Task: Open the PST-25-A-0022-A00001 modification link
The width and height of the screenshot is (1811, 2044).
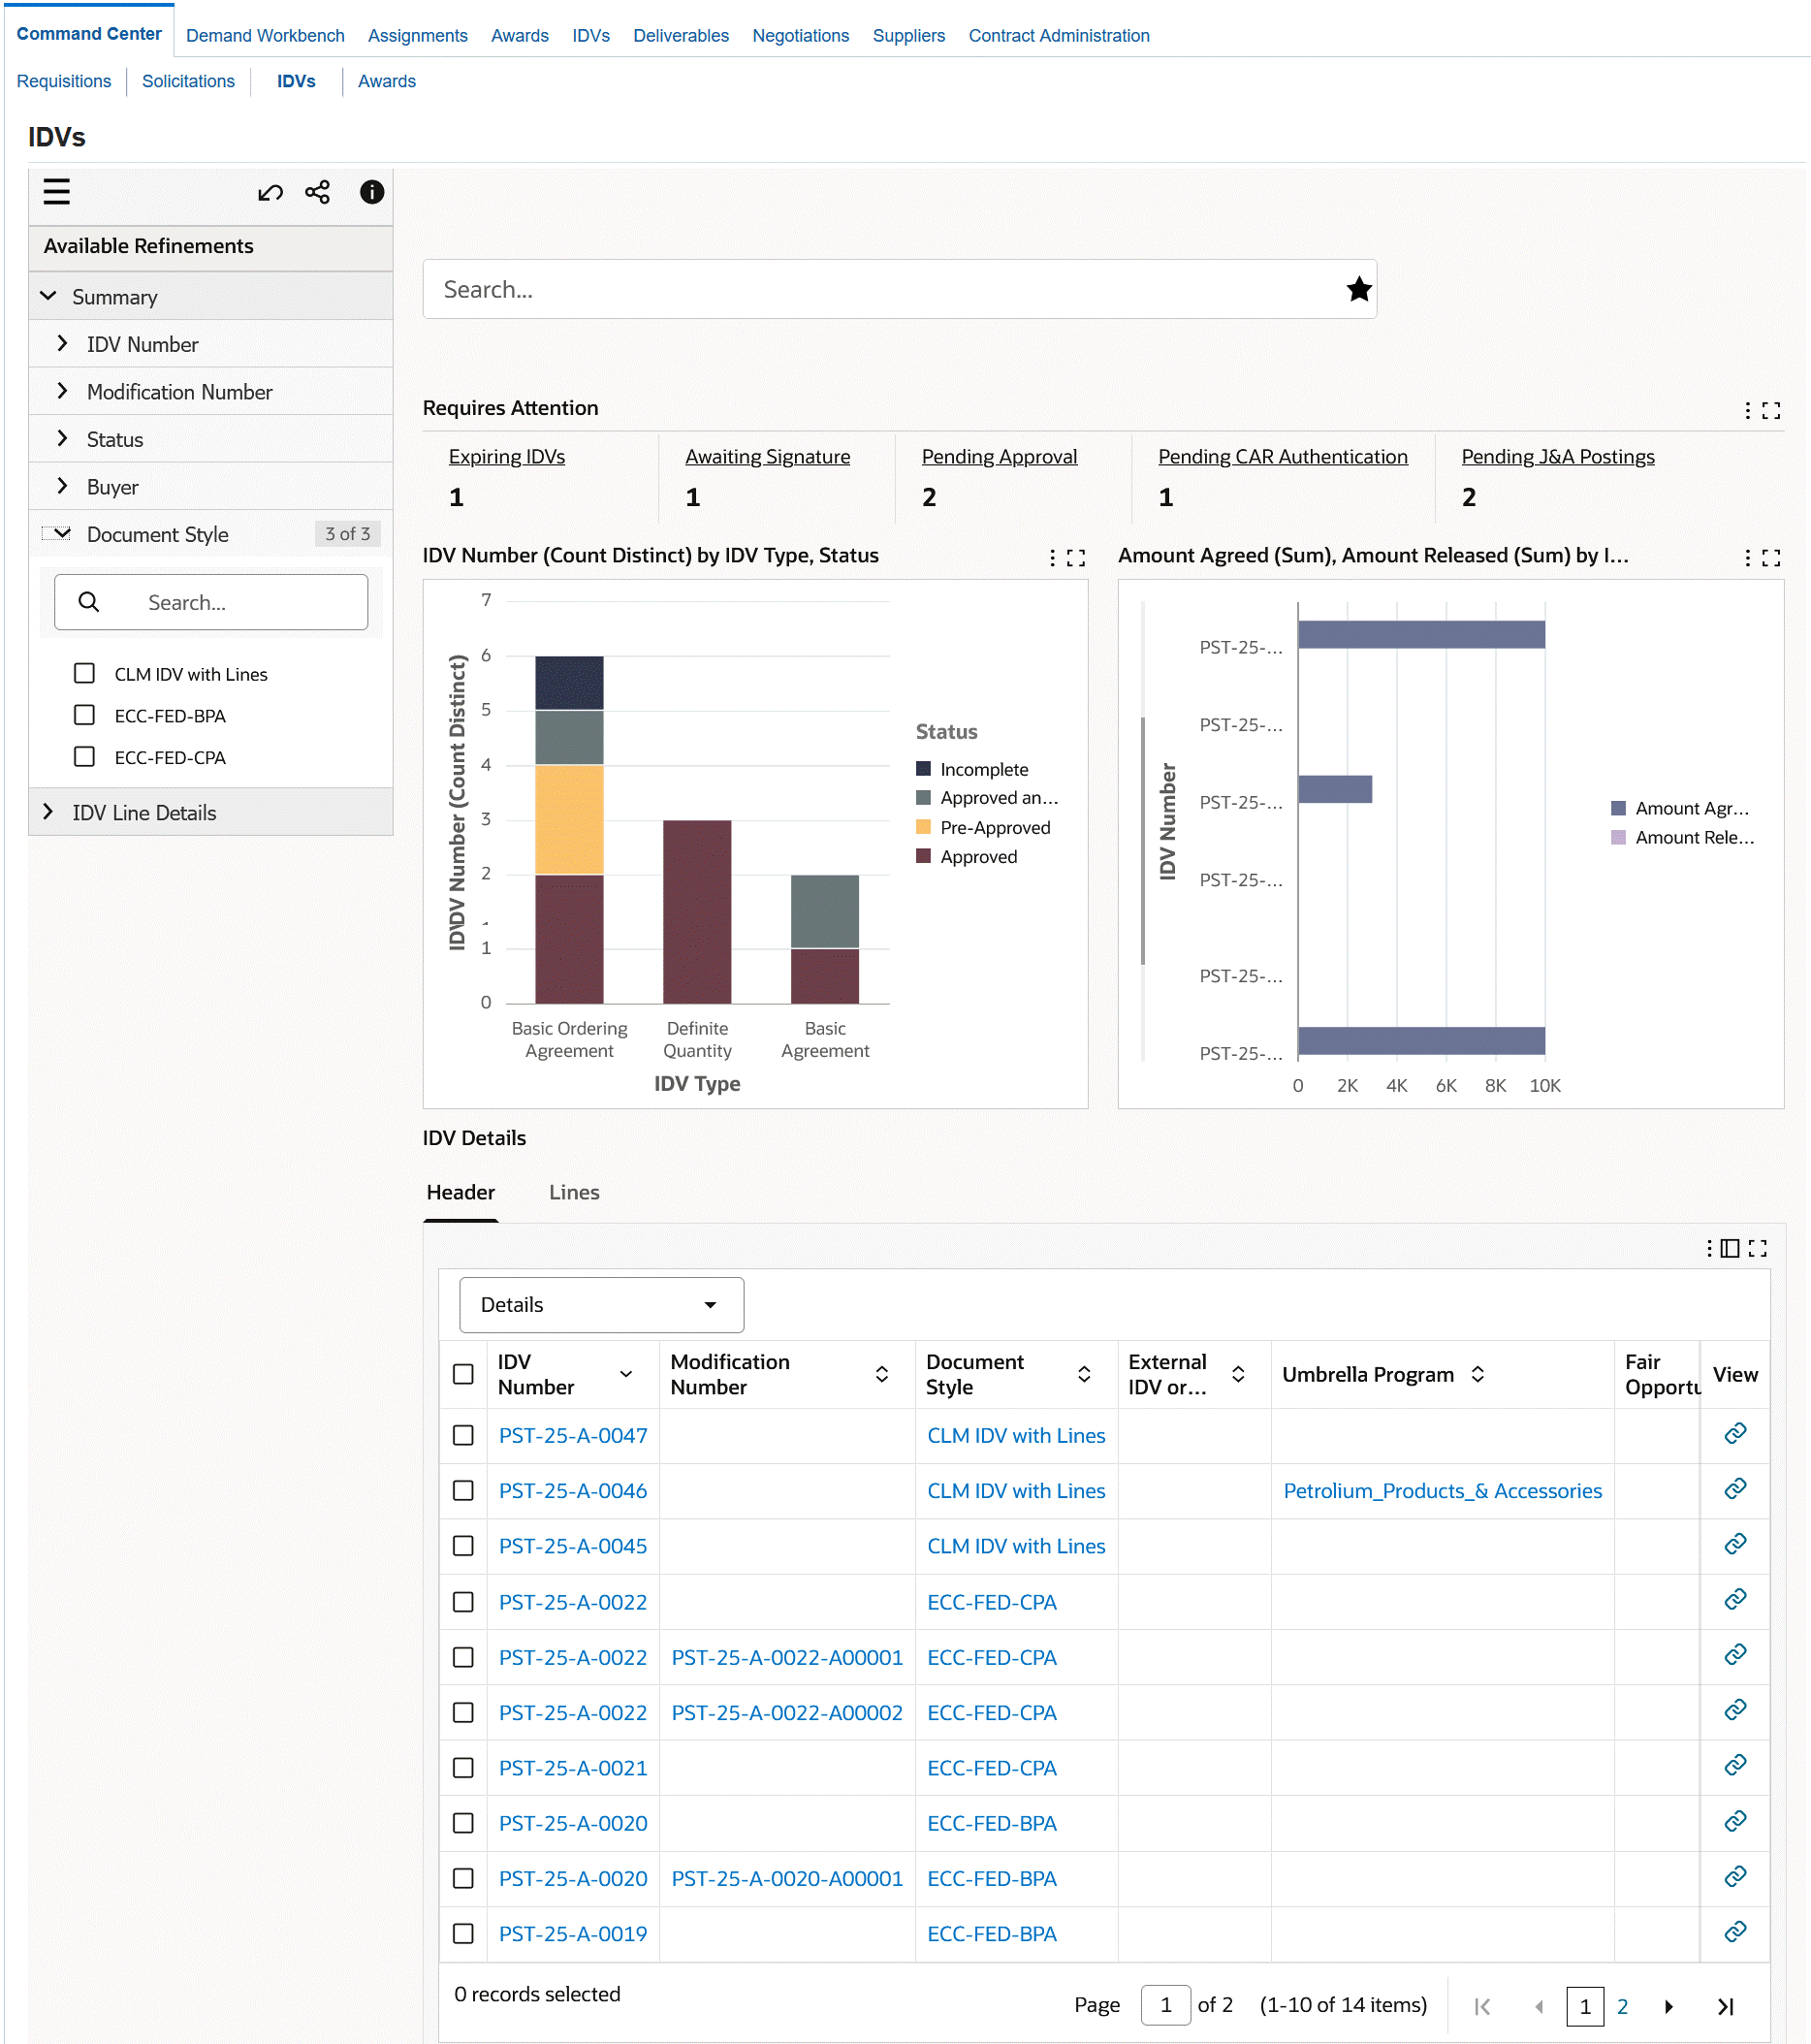Action: pos(787,1657)
